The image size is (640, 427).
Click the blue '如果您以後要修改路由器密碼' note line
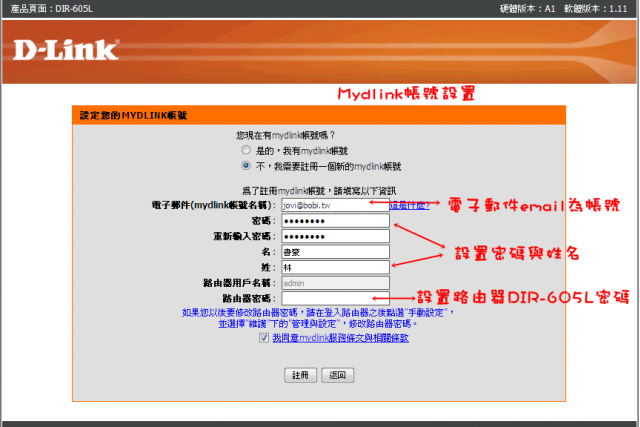[318, 313]
